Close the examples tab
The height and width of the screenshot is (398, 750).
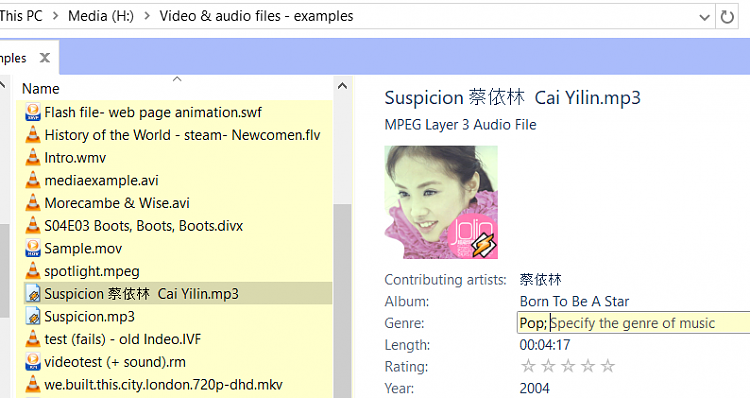point(44,58)
